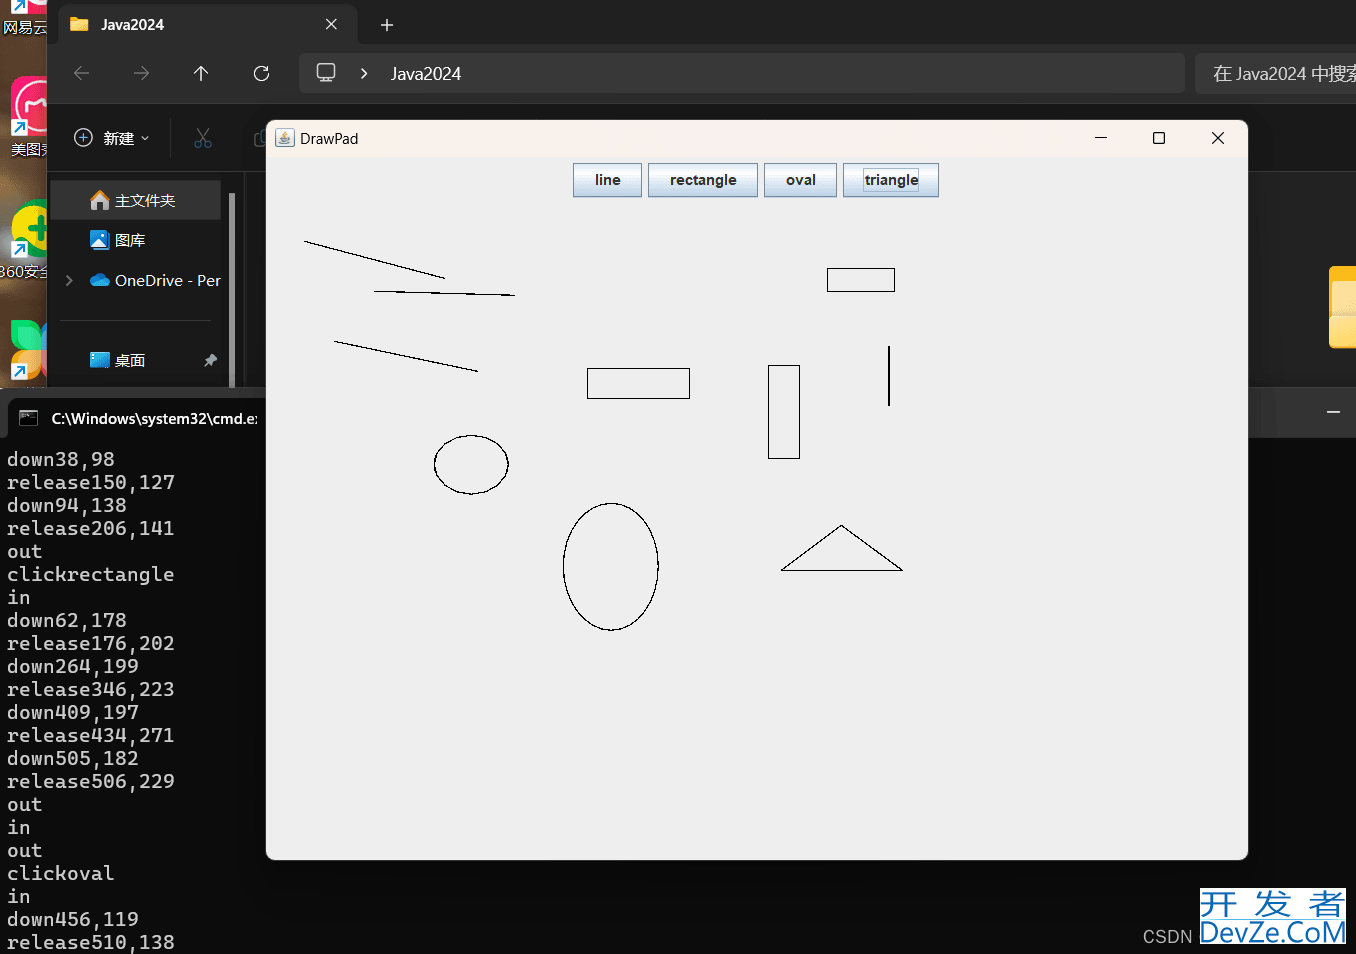Minimize the cmd window
1356x954 pixels.
[x=1333, y=412]
